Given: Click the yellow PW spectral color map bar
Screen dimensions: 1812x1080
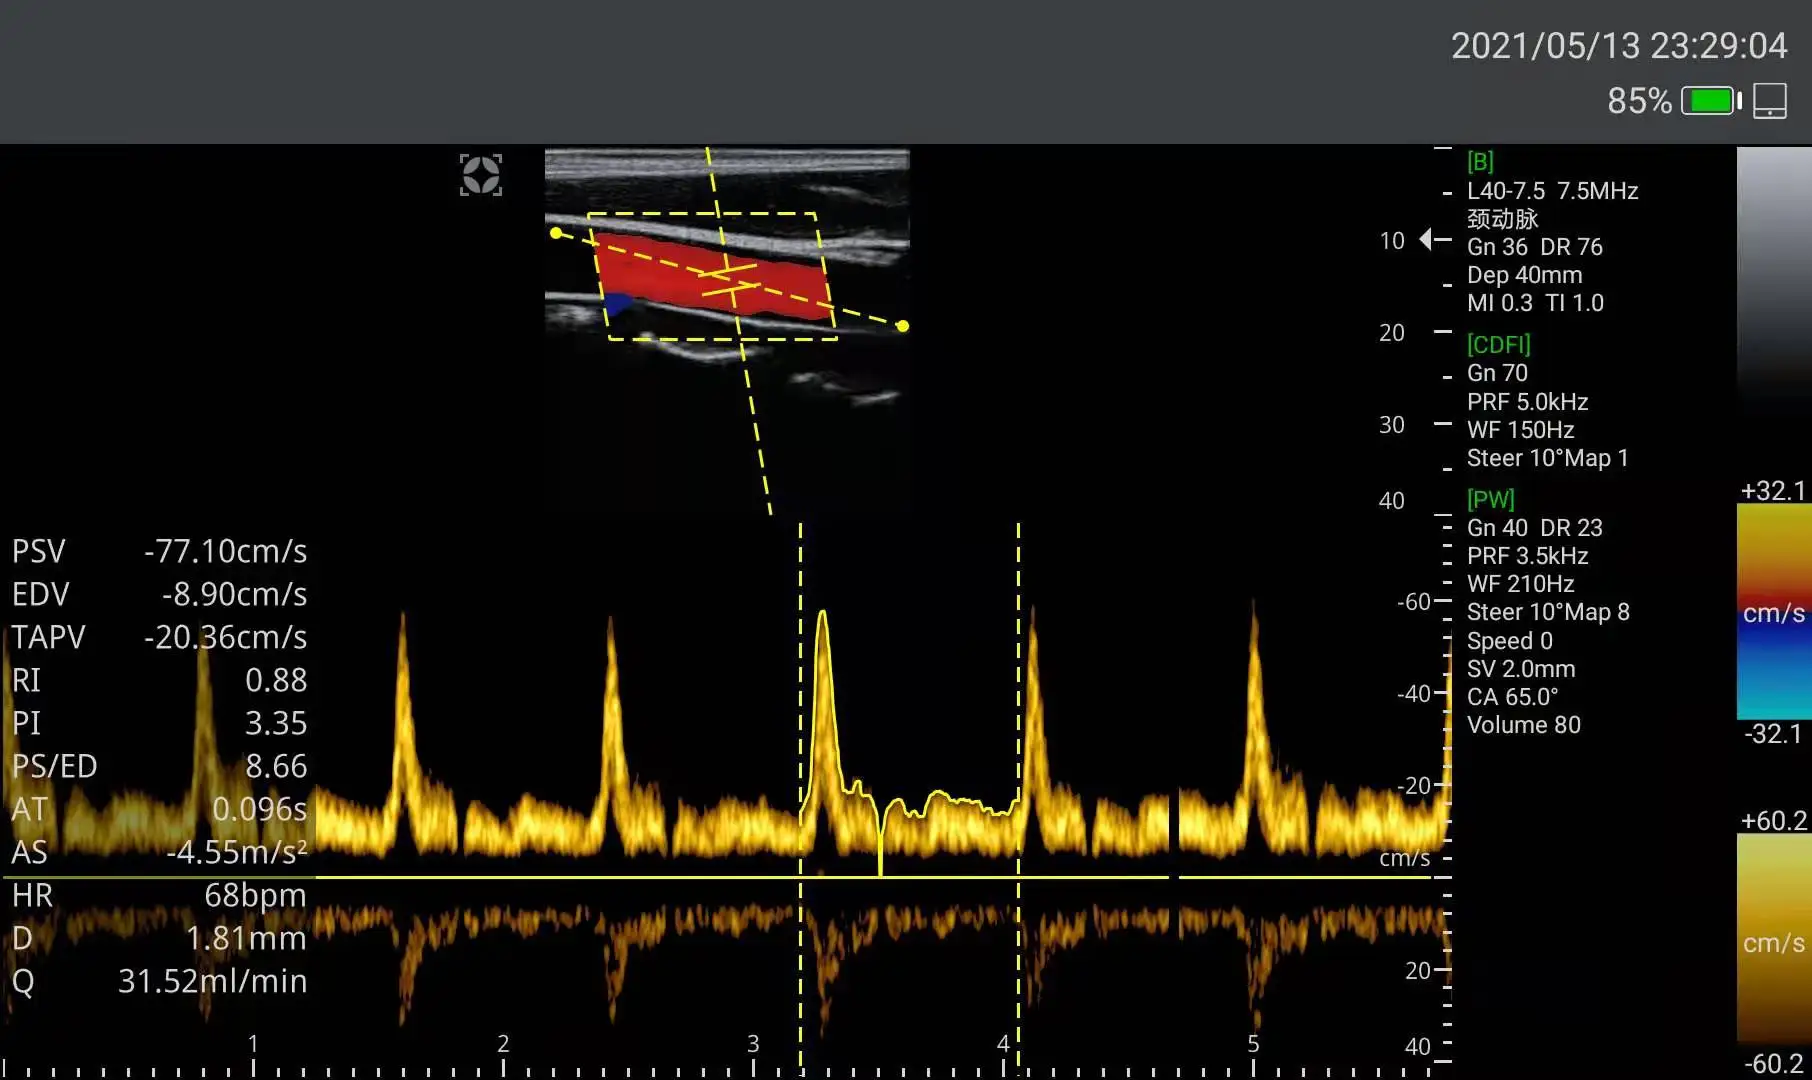Looking at the screenshot, I should [x=1773, y=941].
